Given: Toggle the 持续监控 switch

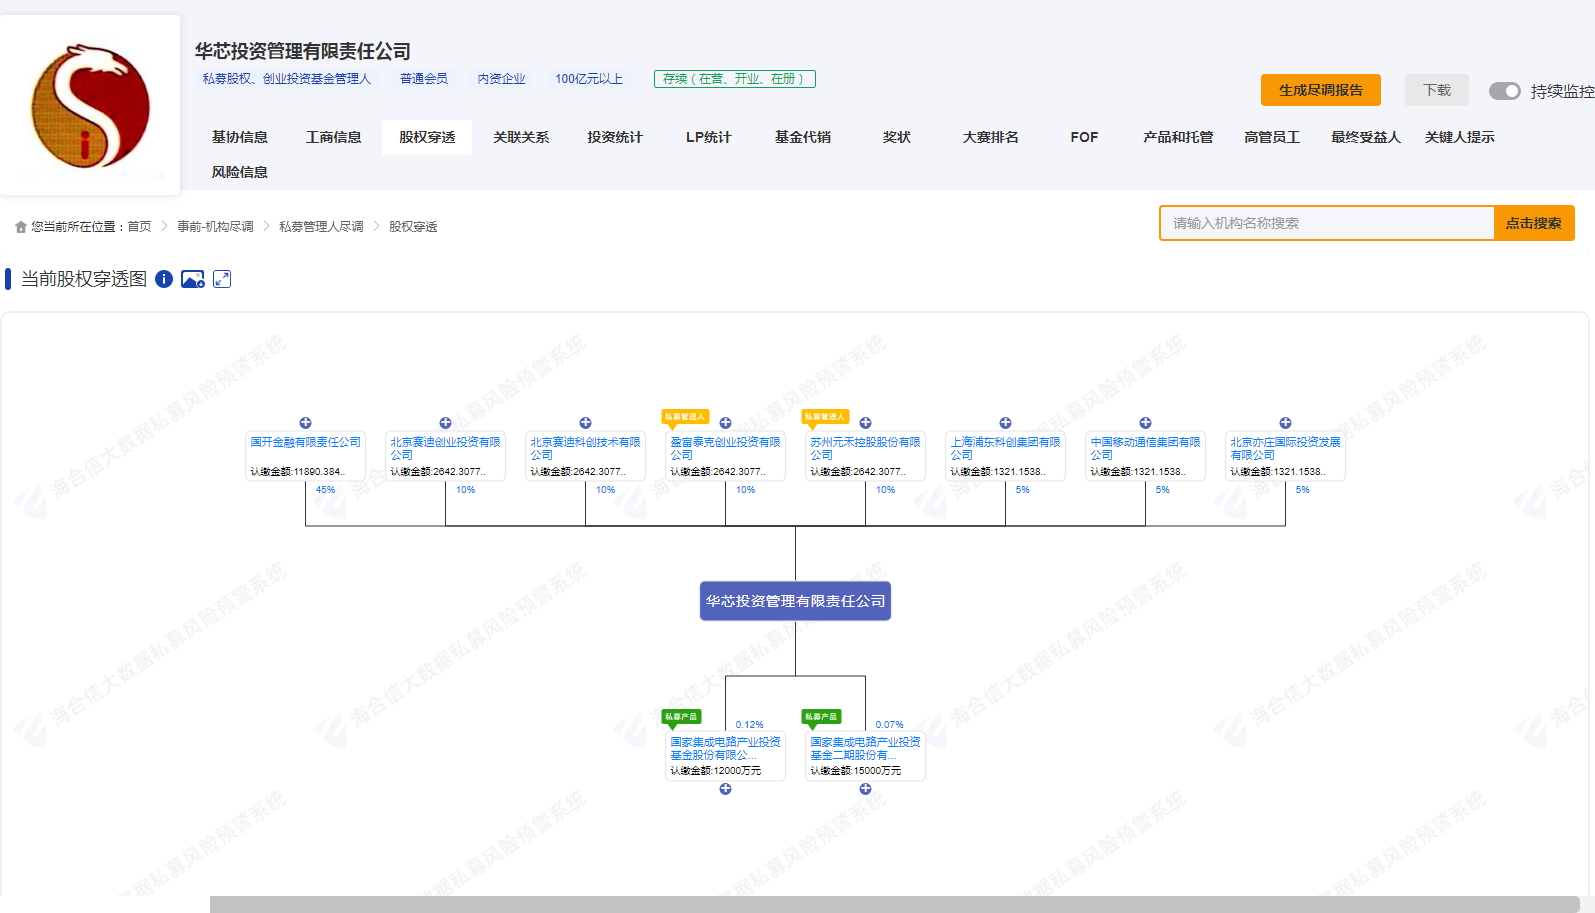Looking at the screenshot, I should [1504, 91].
